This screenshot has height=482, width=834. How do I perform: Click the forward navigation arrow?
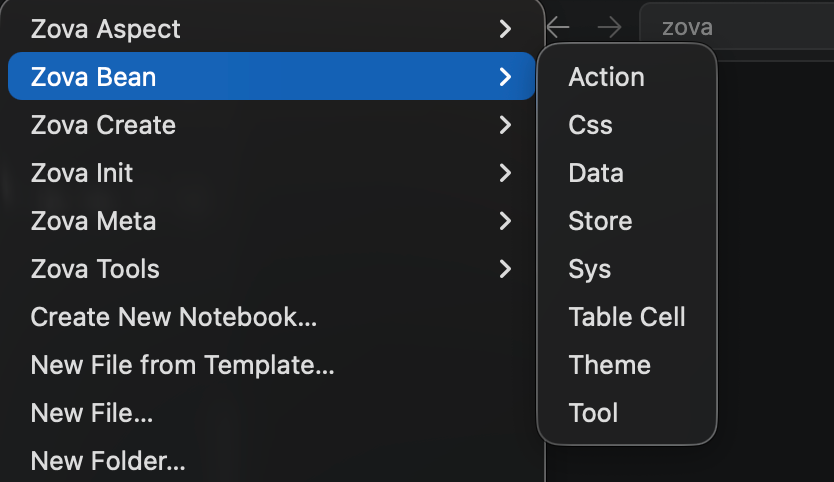point(608,28)
